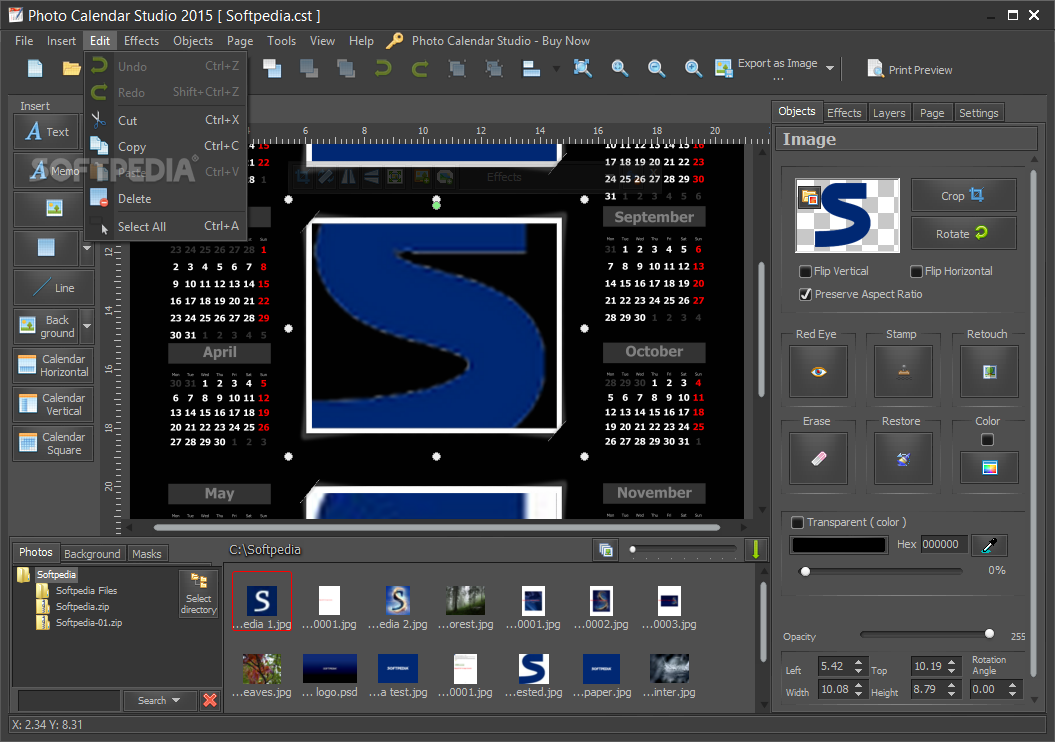The image size is (1055, 742).
Task: Click the green down arrow in photo browser
Action: (755, 550)
